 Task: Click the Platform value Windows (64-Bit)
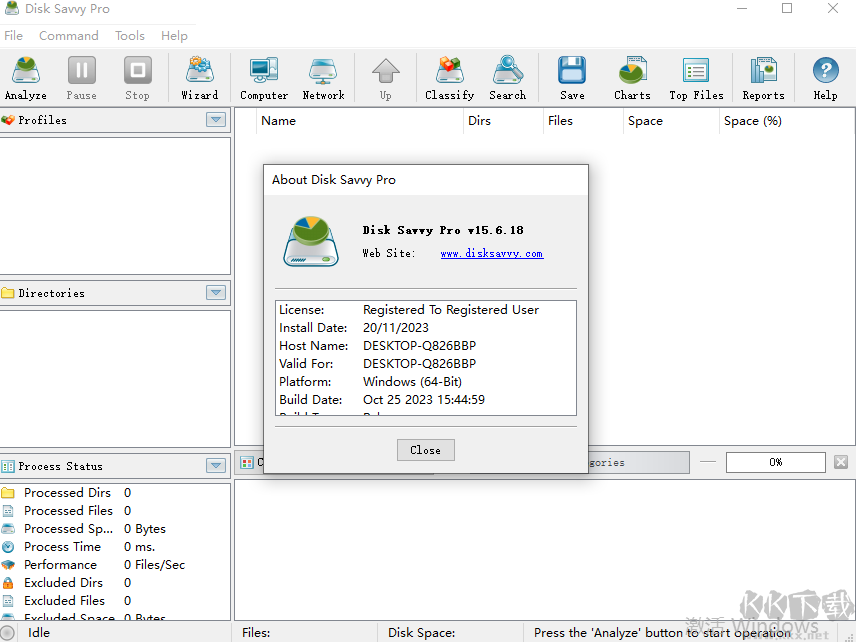click(412, 382)
